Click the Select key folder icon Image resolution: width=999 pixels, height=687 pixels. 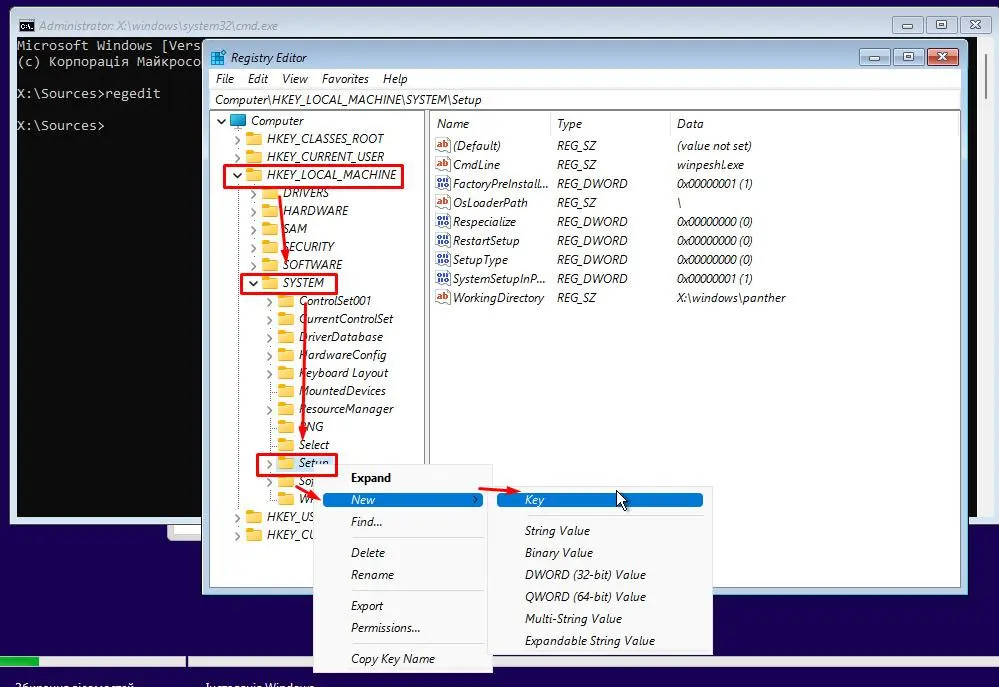pos(286,445)
